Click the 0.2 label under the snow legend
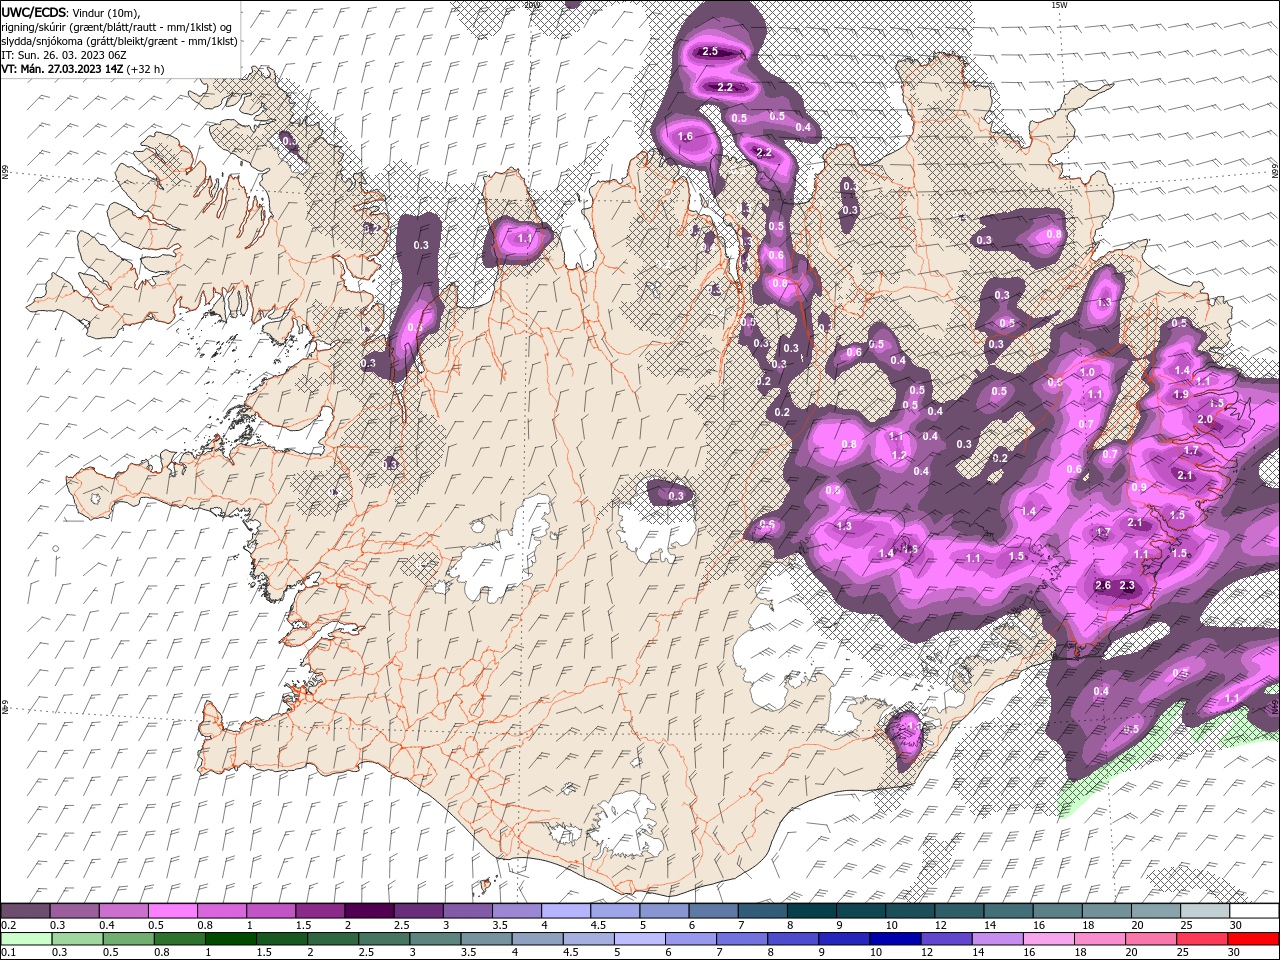 9,925
